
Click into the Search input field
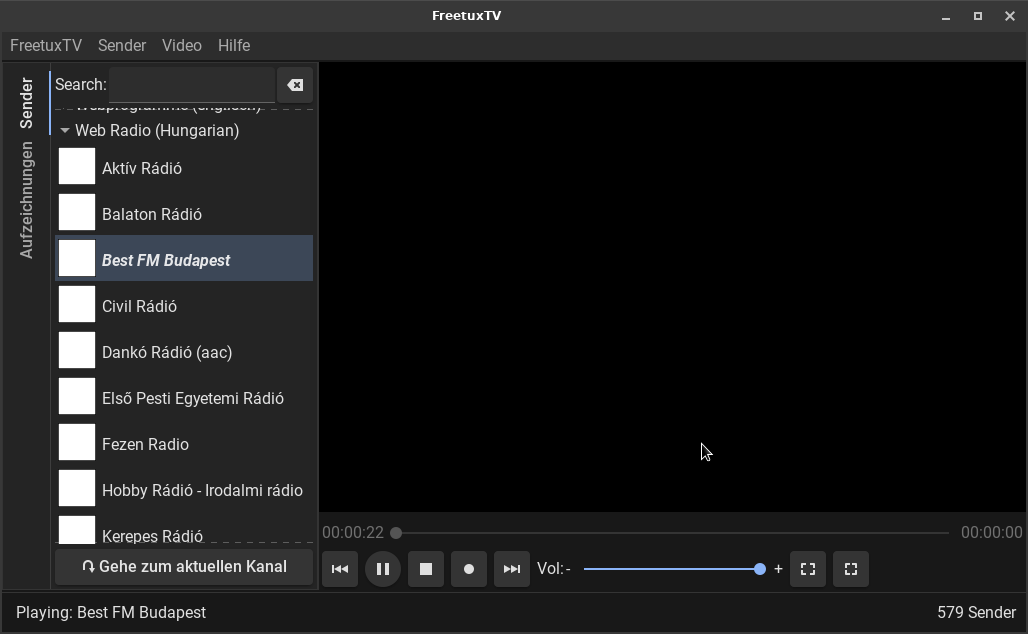[192, 85]
